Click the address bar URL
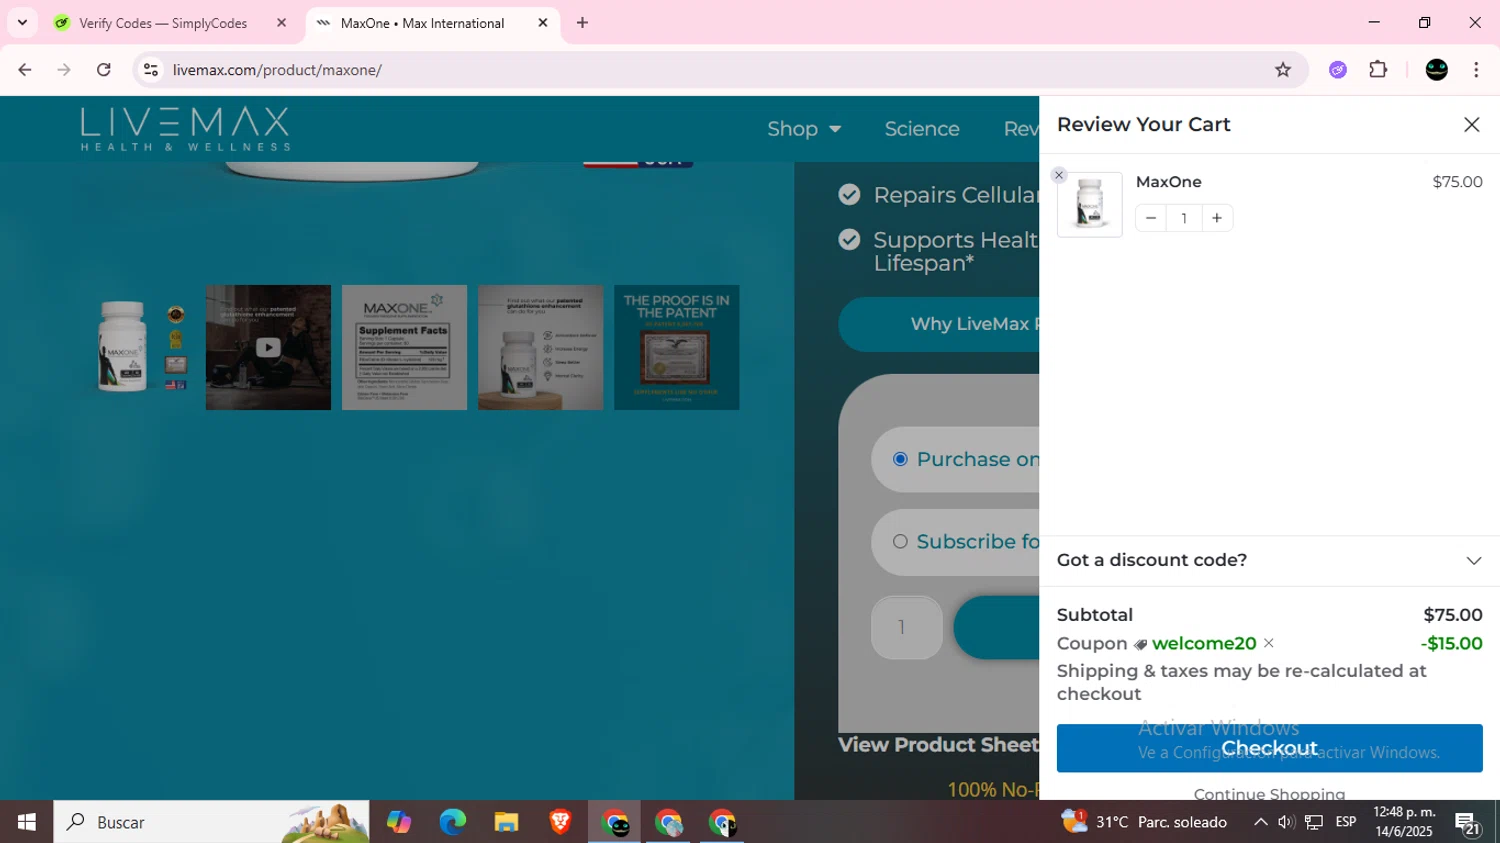This screenshot has width=1500, height=843. click(277, 70)
